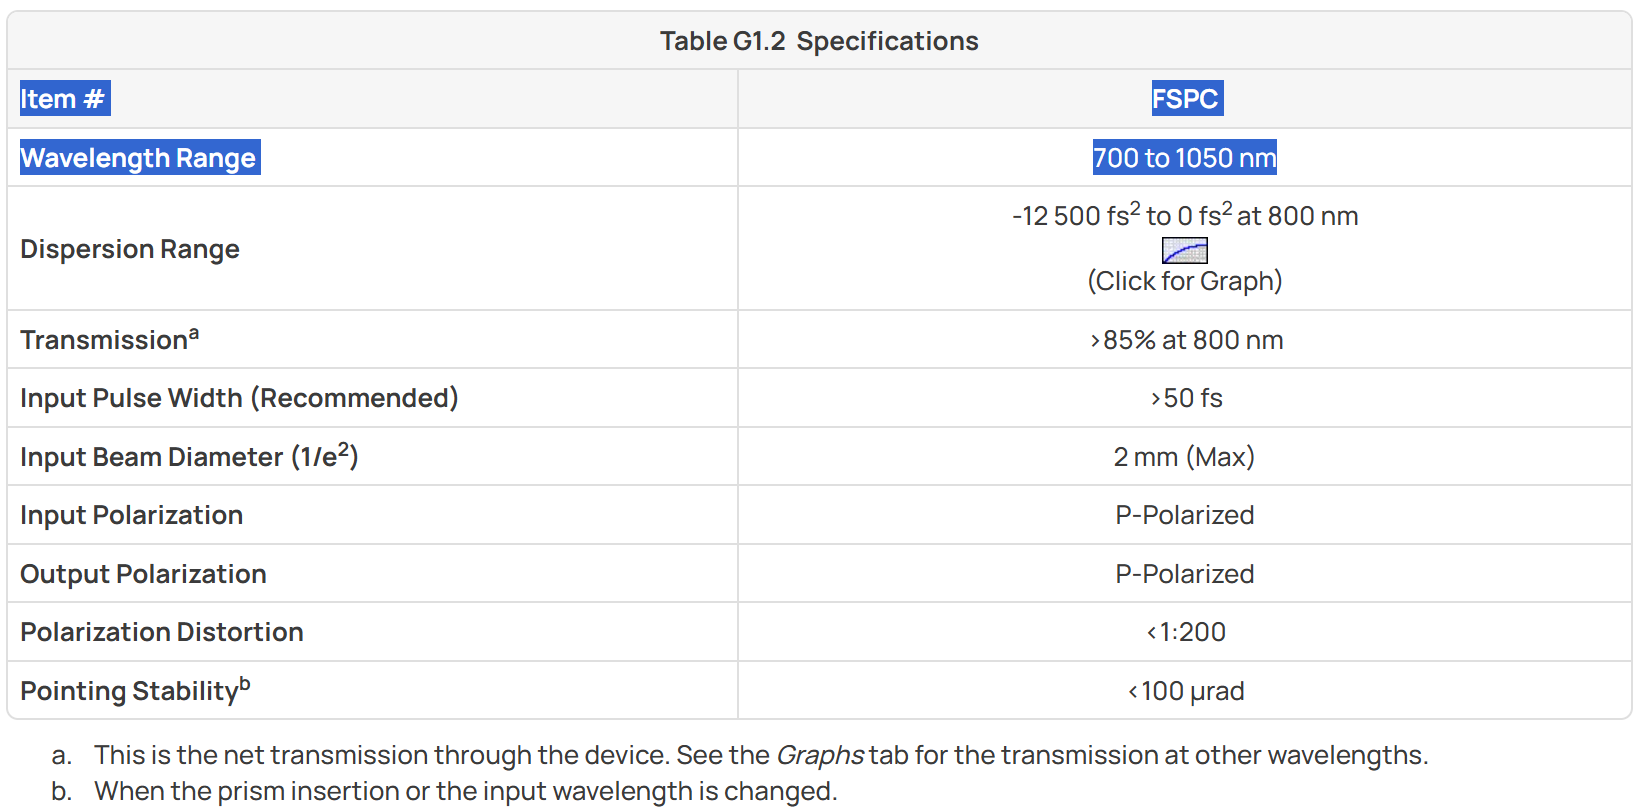Open the dispersion range graph thumbnail
The width and height of the screenshot is (1638, 808).
pyautogui.click(x=1184, y=251)
